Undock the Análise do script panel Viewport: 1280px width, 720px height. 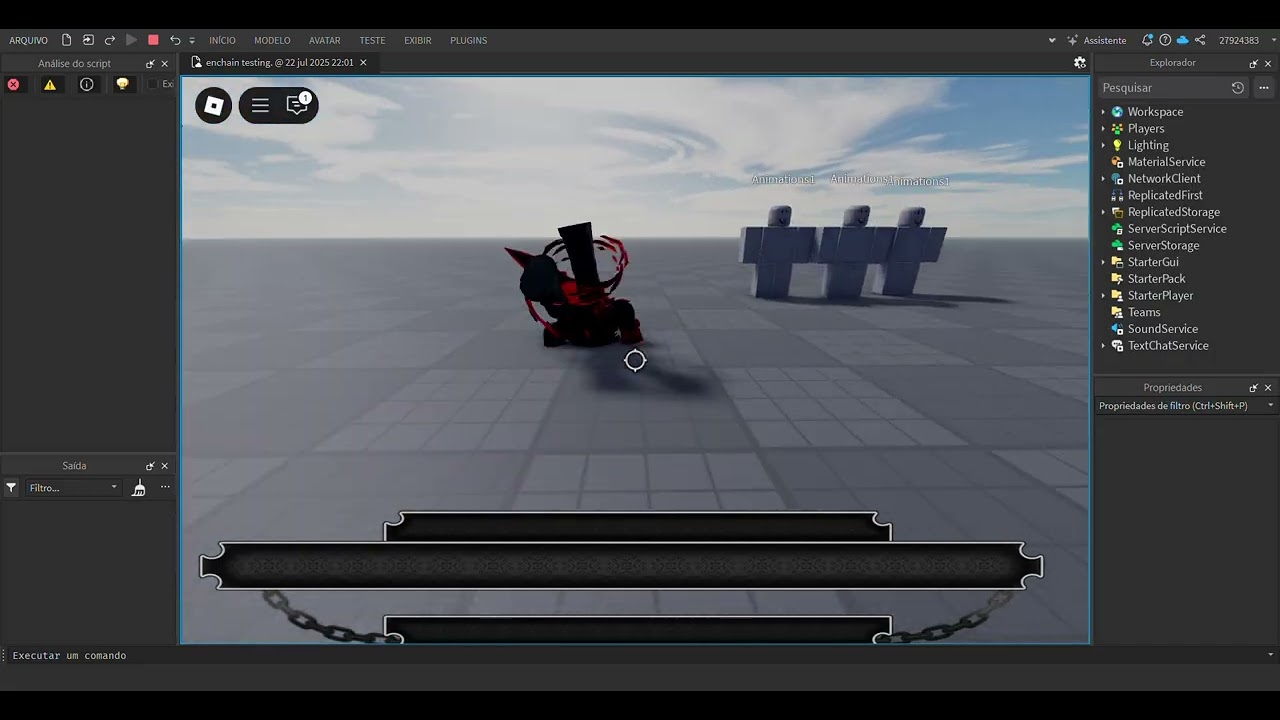coord(150,63)
